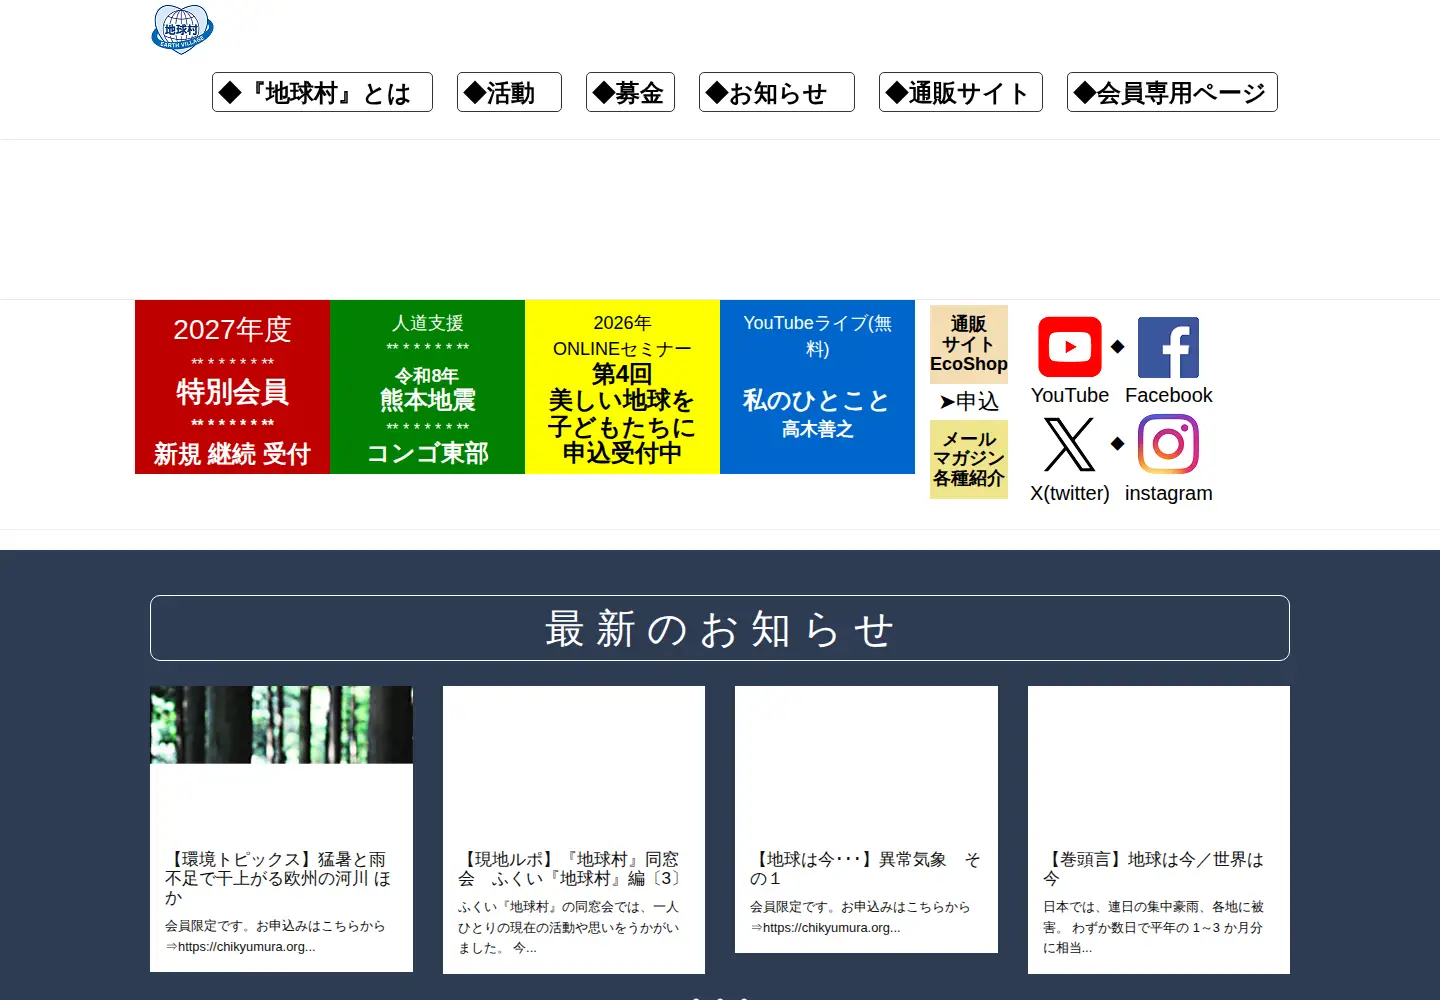Open the 会員専用ページ menu
Image resolution: width=1440 pixels, height=1000 pixels.
pos(1172,92)
